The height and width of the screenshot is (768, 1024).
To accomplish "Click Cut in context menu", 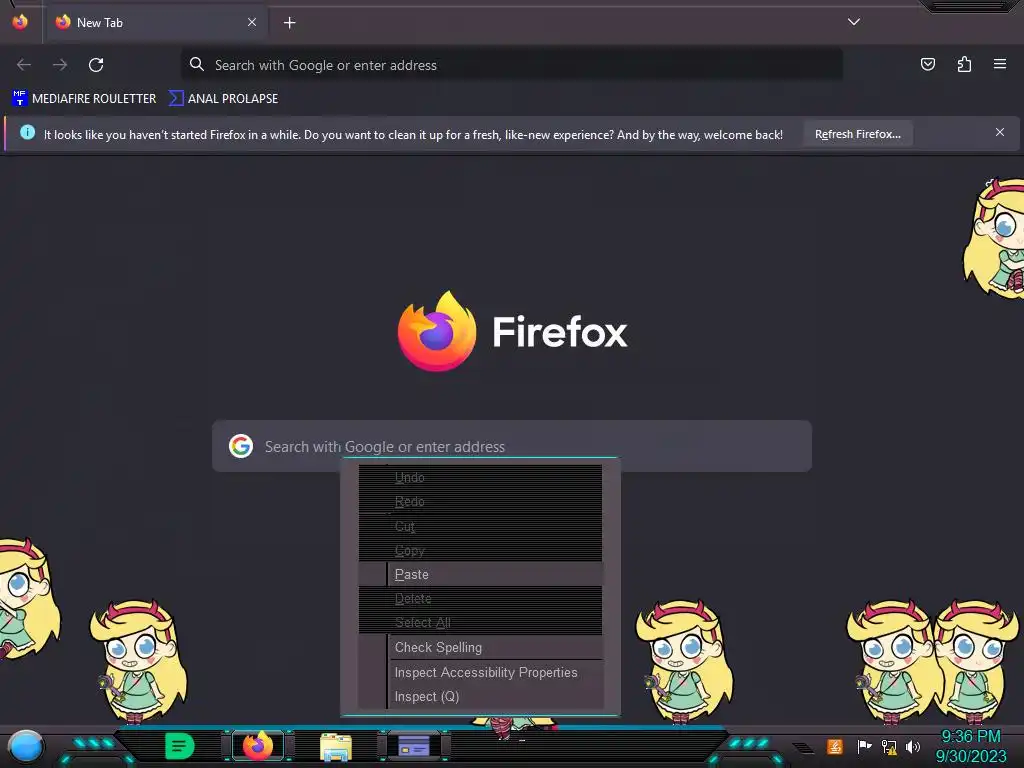I will tap(481, 526).
